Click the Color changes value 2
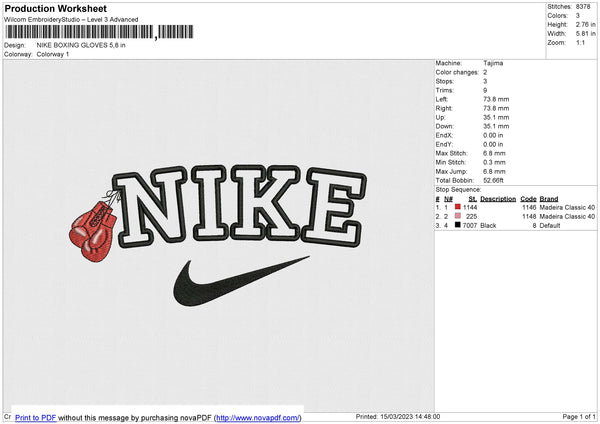 tap(485, 72)
